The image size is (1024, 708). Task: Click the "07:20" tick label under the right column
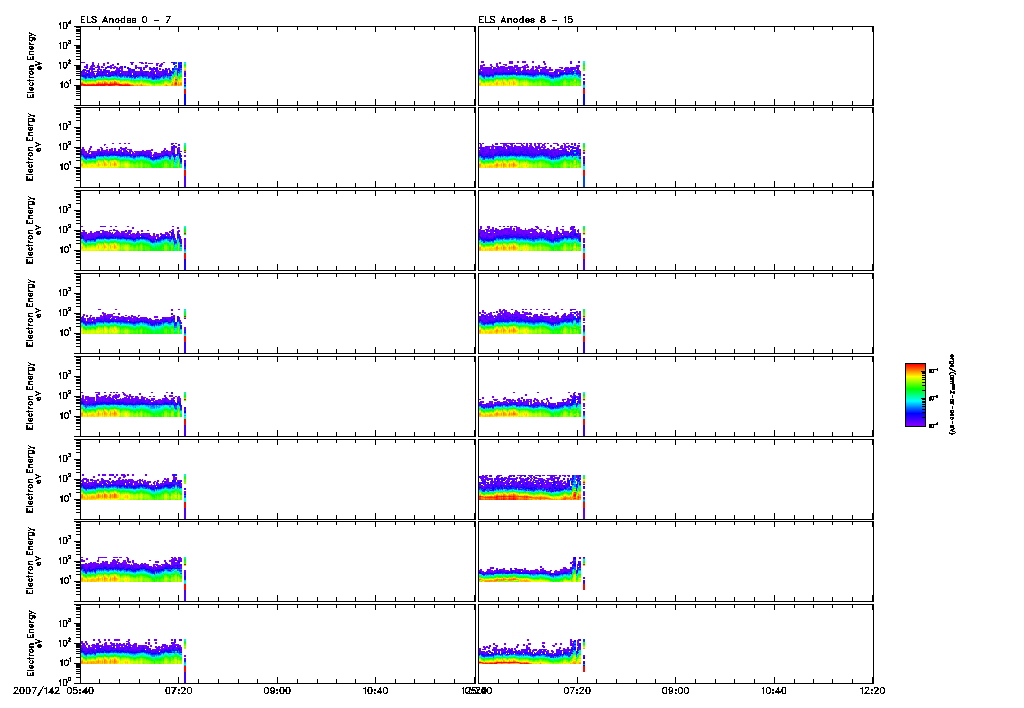577,690
